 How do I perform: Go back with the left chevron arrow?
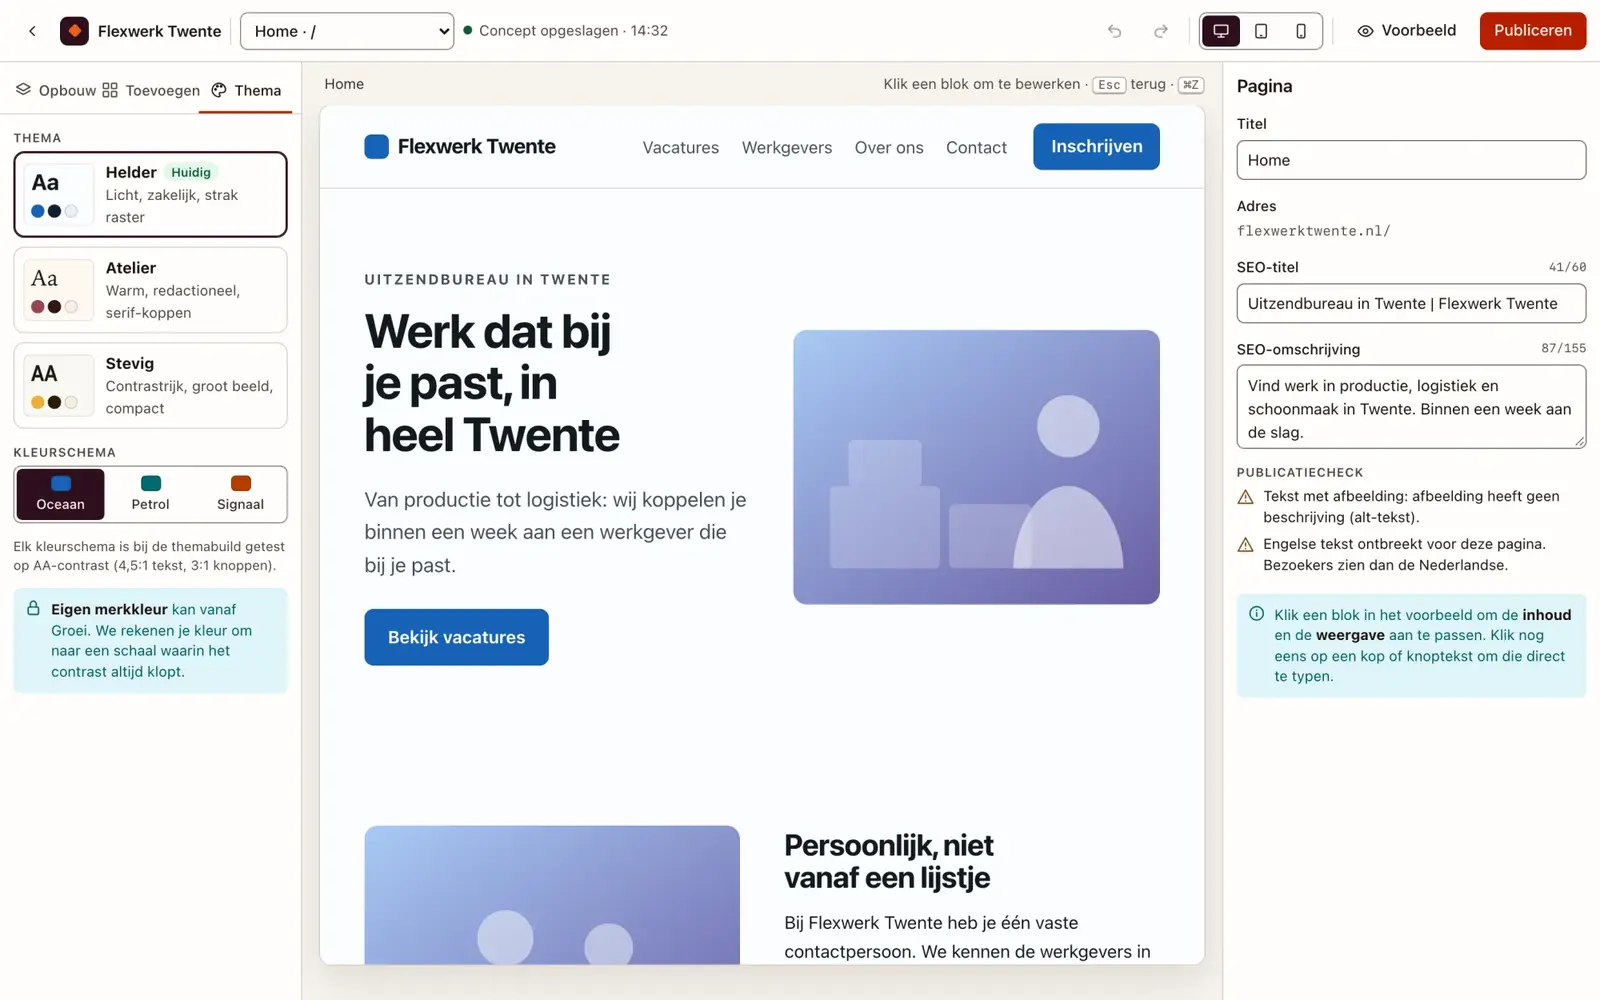point(32,31)
